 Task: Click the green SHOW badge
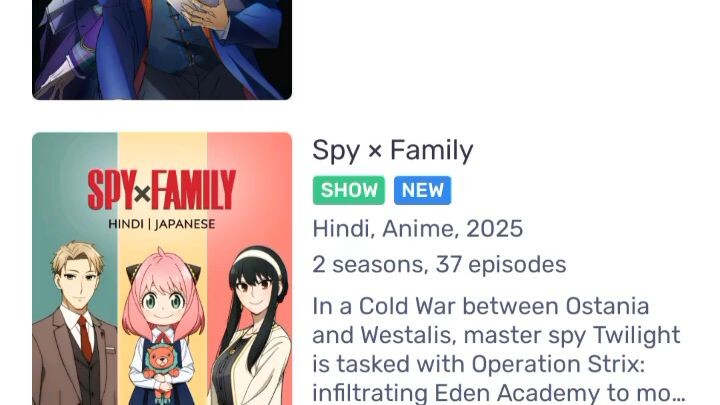(x=349, y=190)
